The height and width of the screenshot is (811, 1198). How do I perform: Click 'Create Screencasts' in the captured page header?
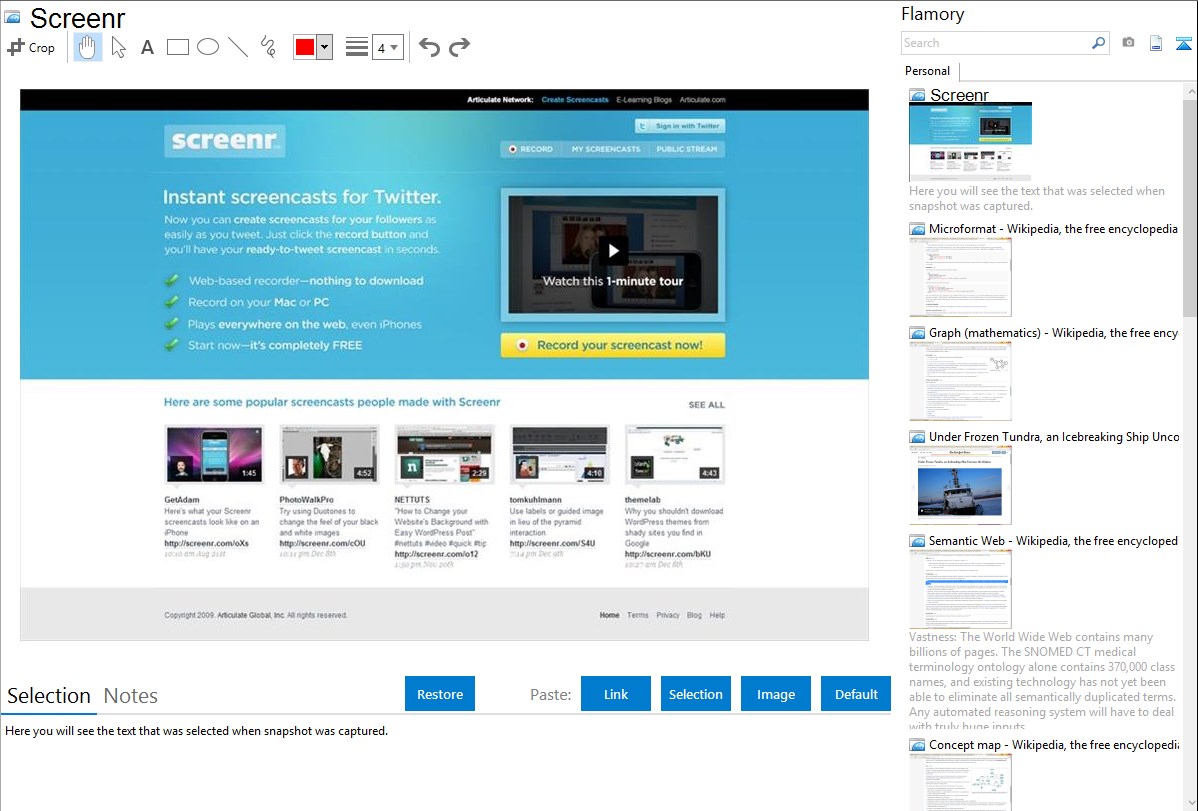point(575,99)
